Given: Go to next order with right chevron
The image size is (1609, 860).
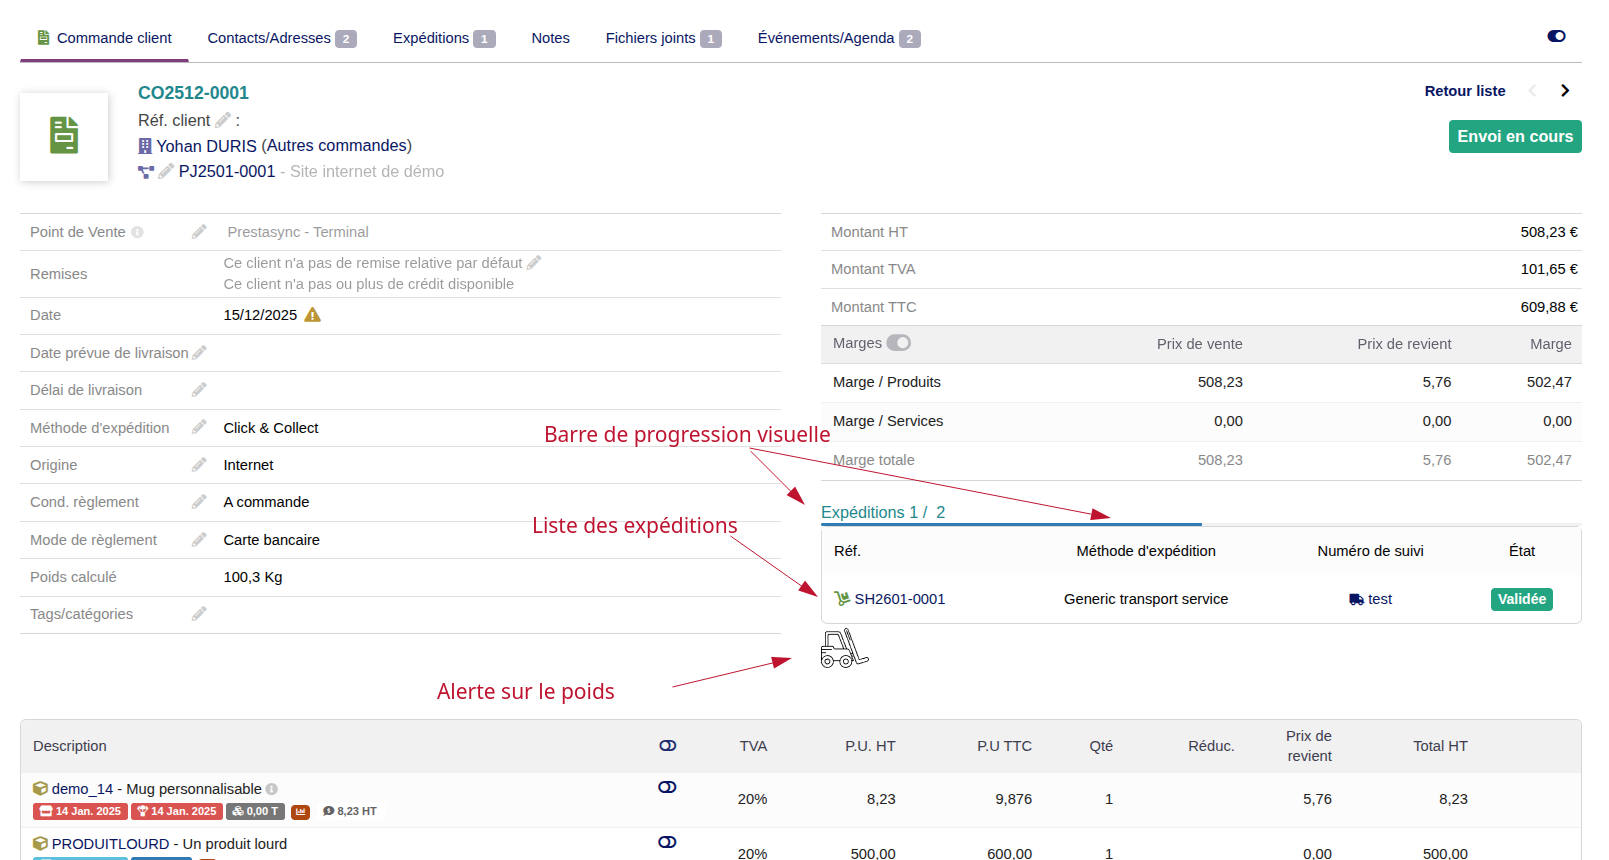Looking at the screenshot, I should click(x=1565, y=91).
